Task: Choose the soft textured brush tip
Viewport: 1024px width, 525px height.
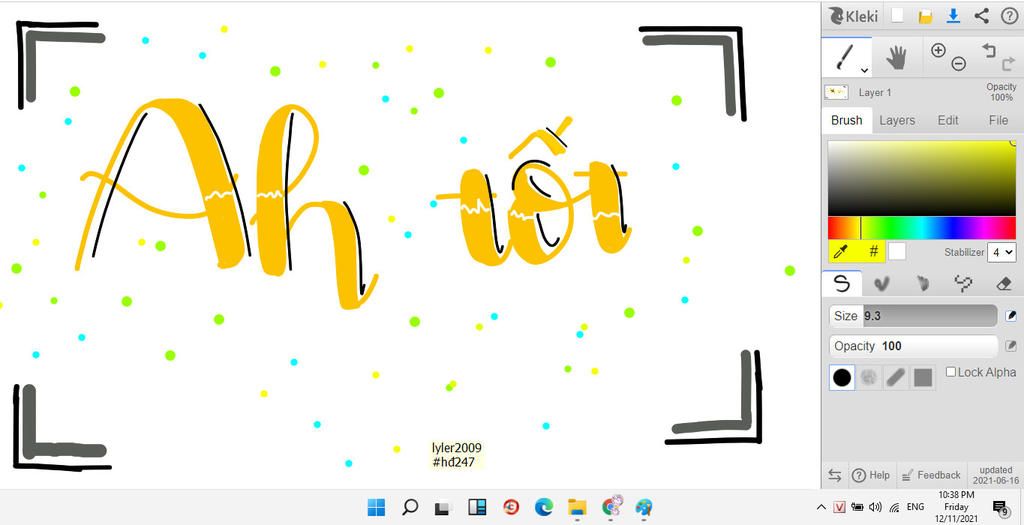Action: 869,377
